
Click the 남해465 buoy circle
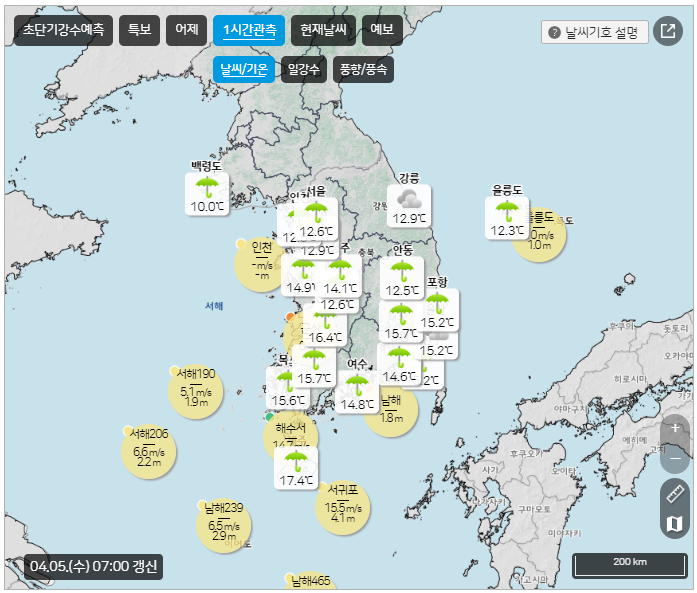tap(311, 581)
